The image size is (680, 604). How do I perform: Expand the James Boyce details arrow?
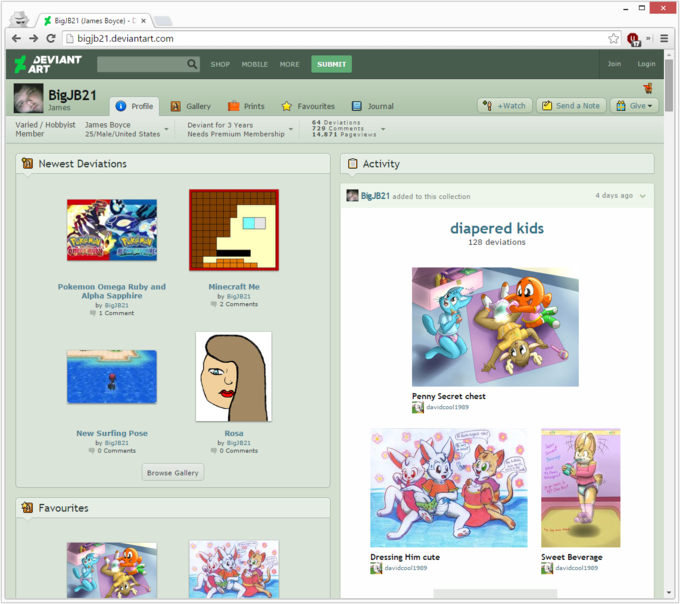[x=167, y=129]
